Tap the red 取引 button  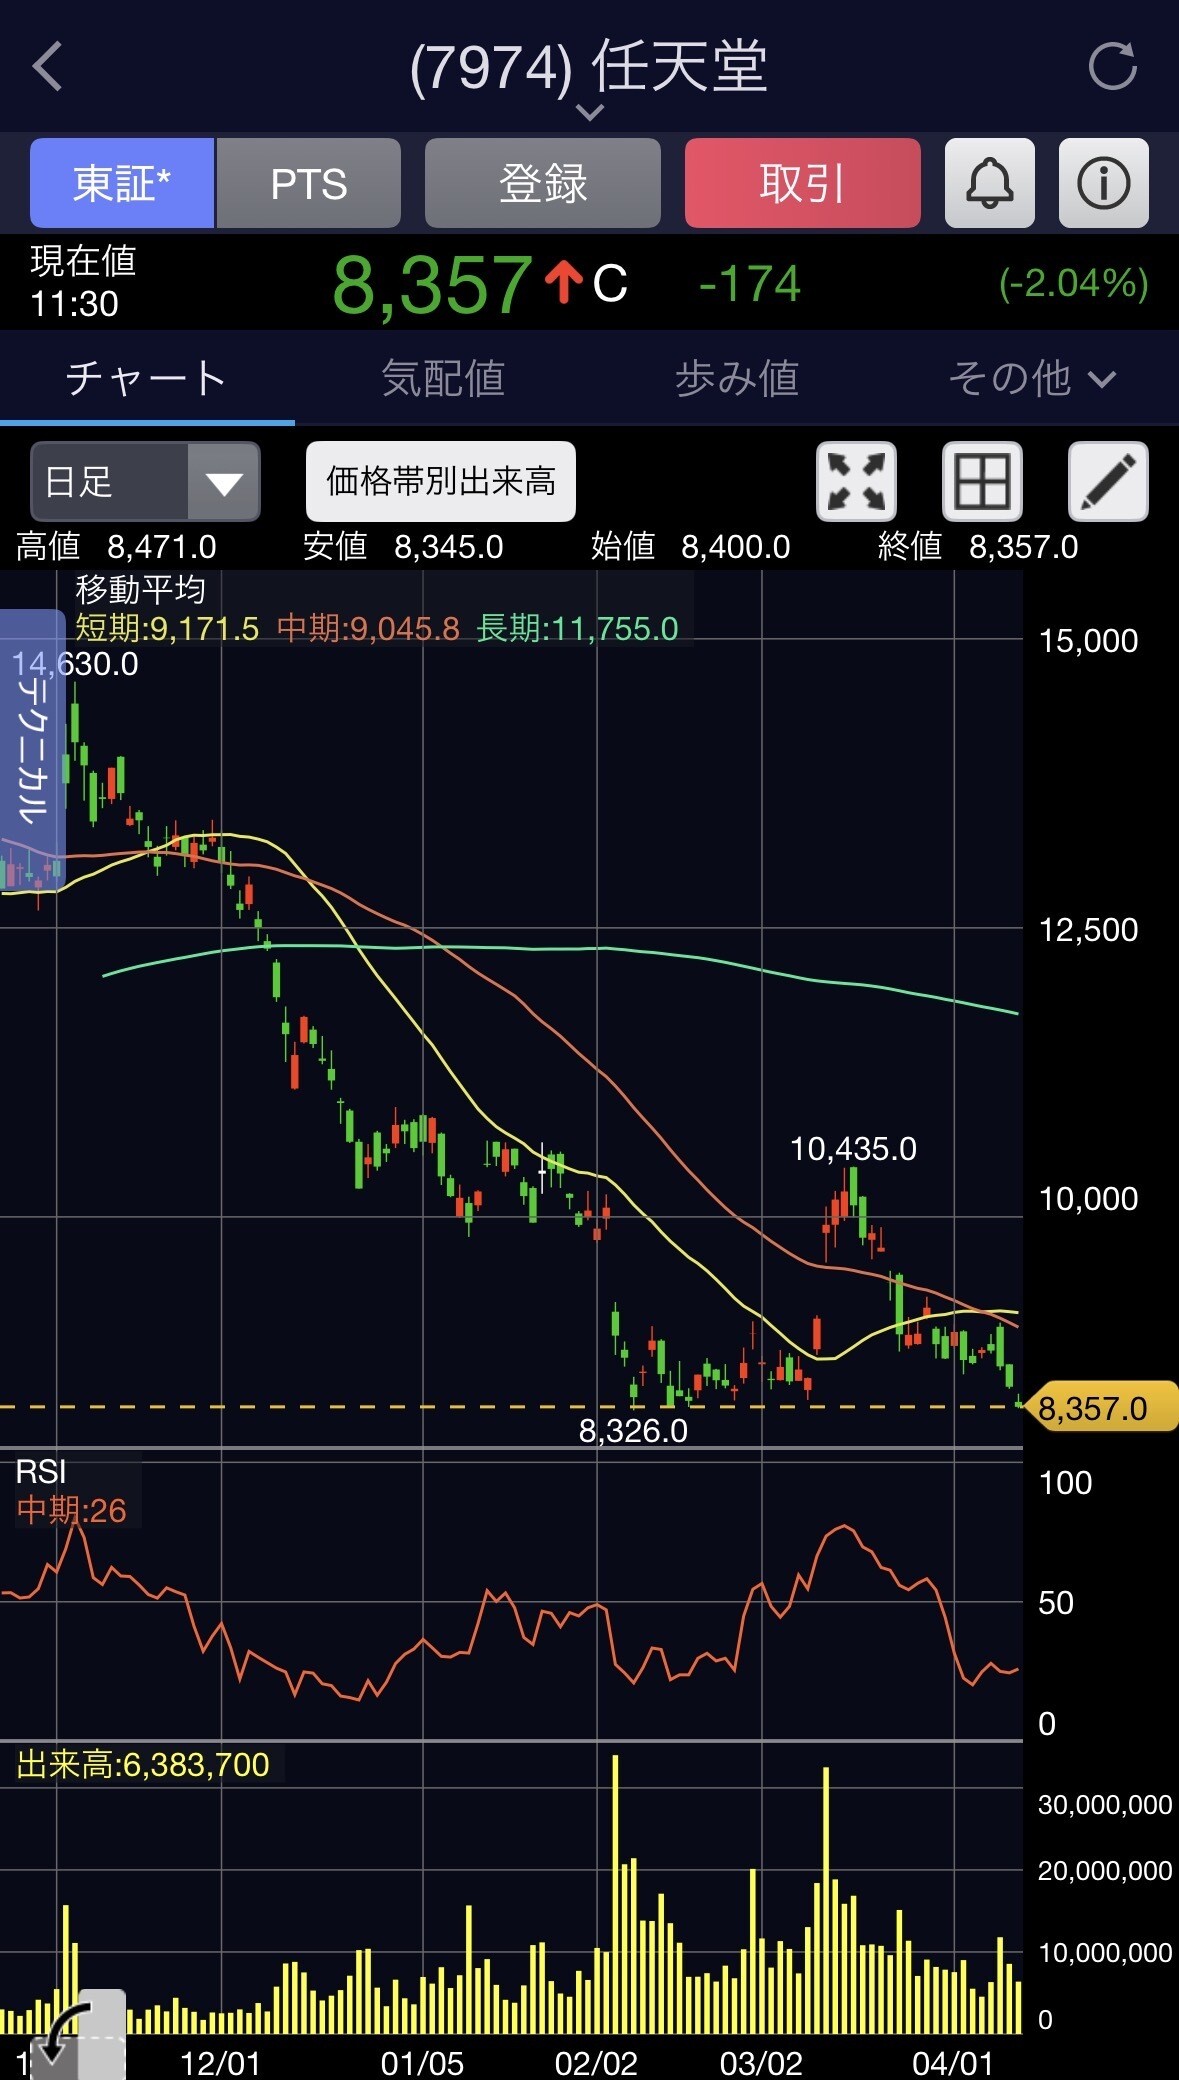point(802,183)
